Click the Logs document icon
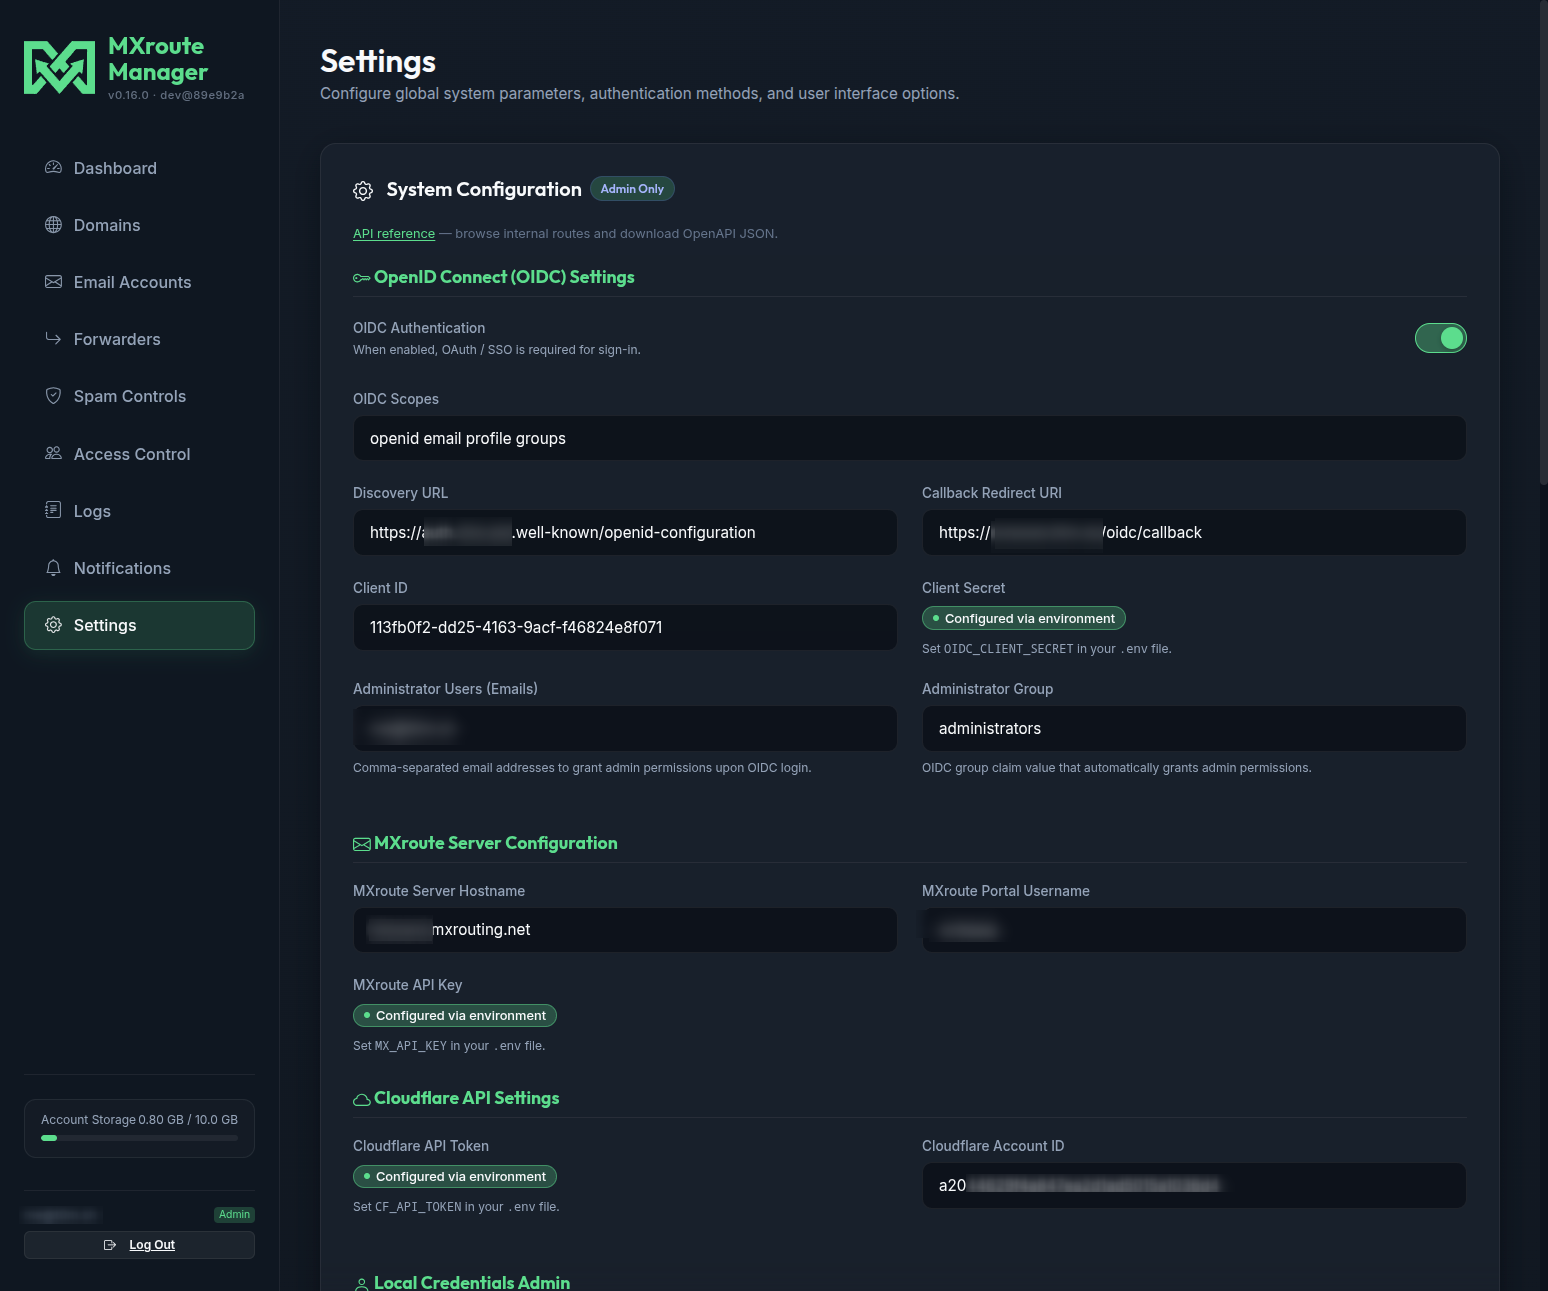Viewport: 1548px width, 1291px height. point(53,510)
